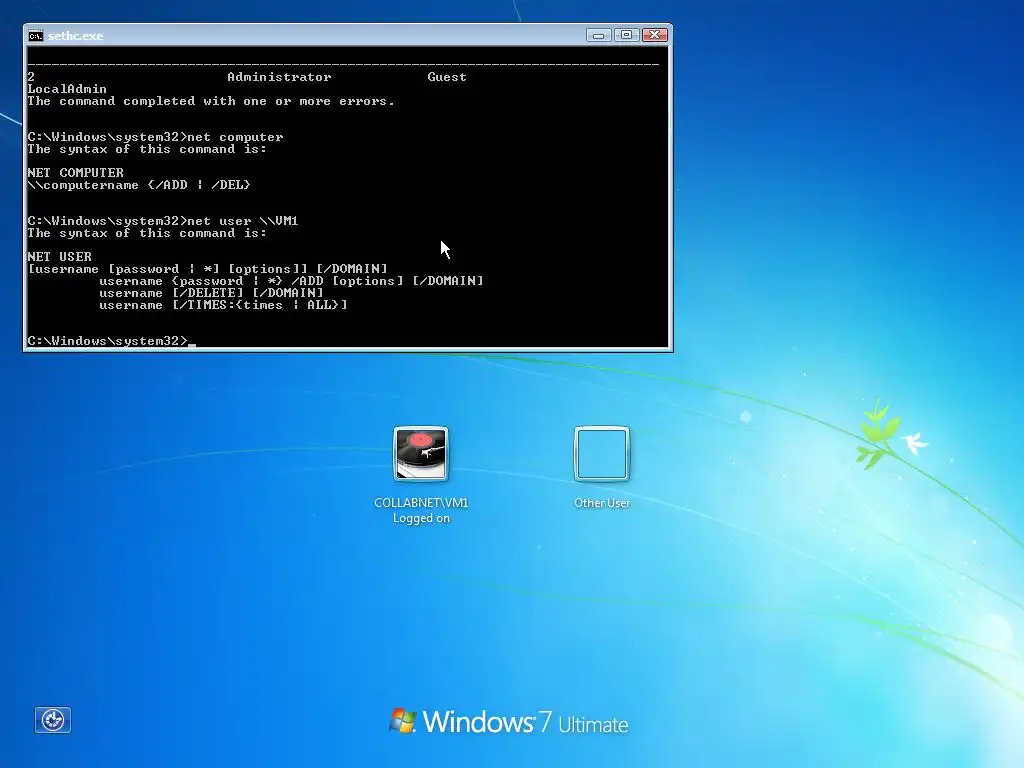The image size is (1024, 768).
Task: Click the 'Other User' label text
Action: [x=601, y=503]
